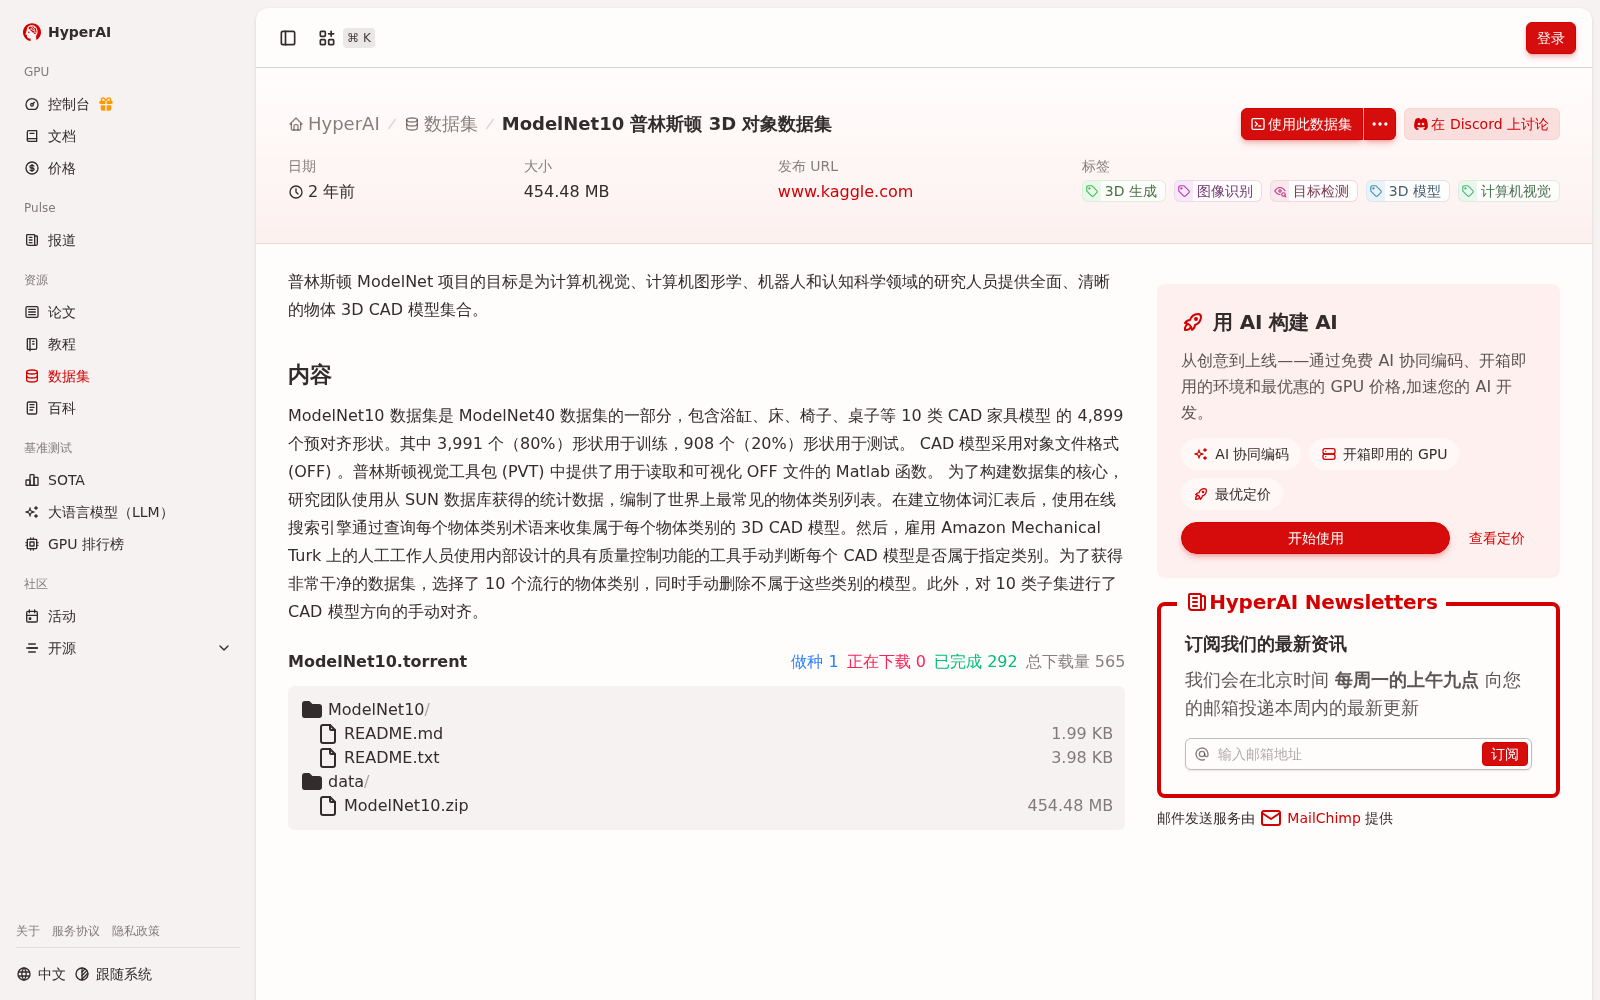Click the 关于 footer link
This screenshot has width=1600, height=1000.
point(28,931)
